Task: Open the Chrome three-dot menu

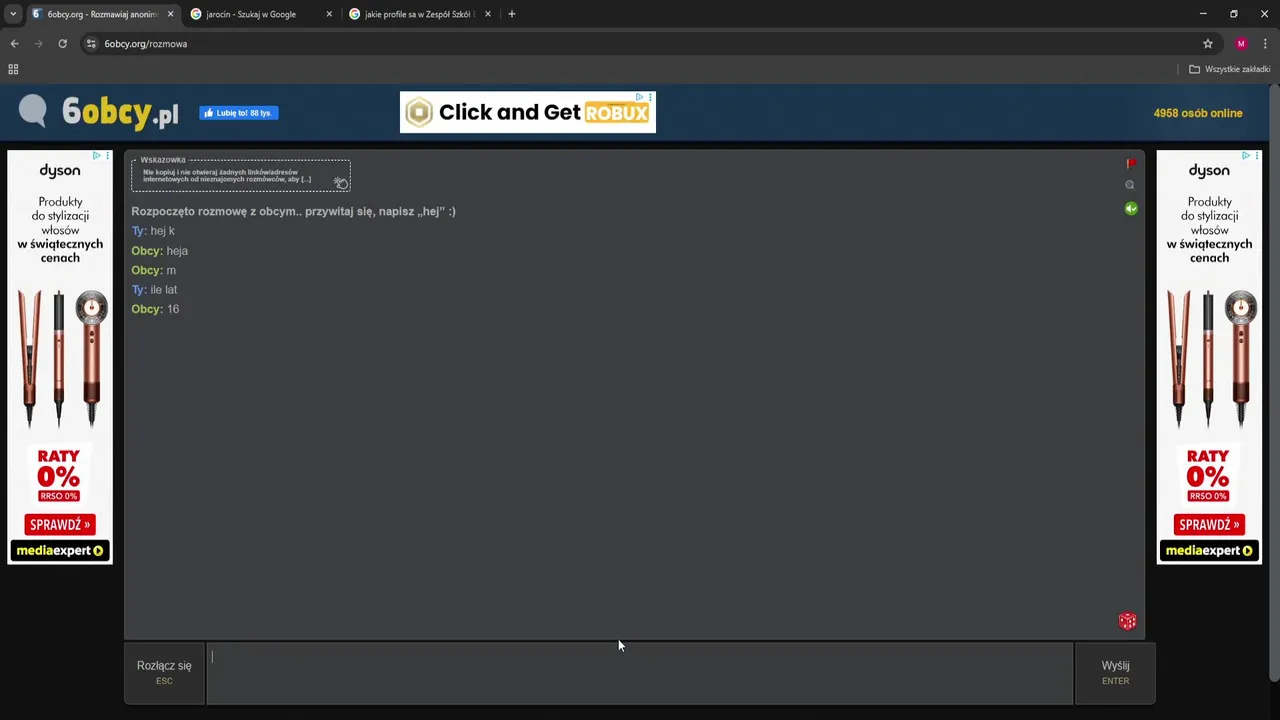Action: click(1265, 44)
